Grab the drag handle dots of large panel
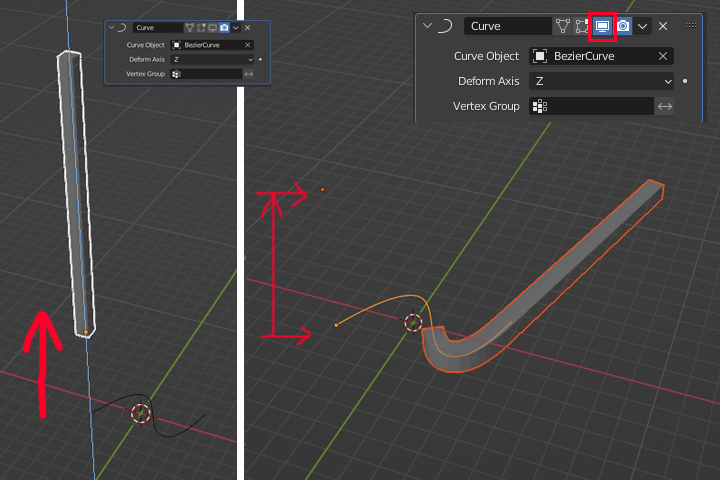720x480 pixels. pos(691,26)
